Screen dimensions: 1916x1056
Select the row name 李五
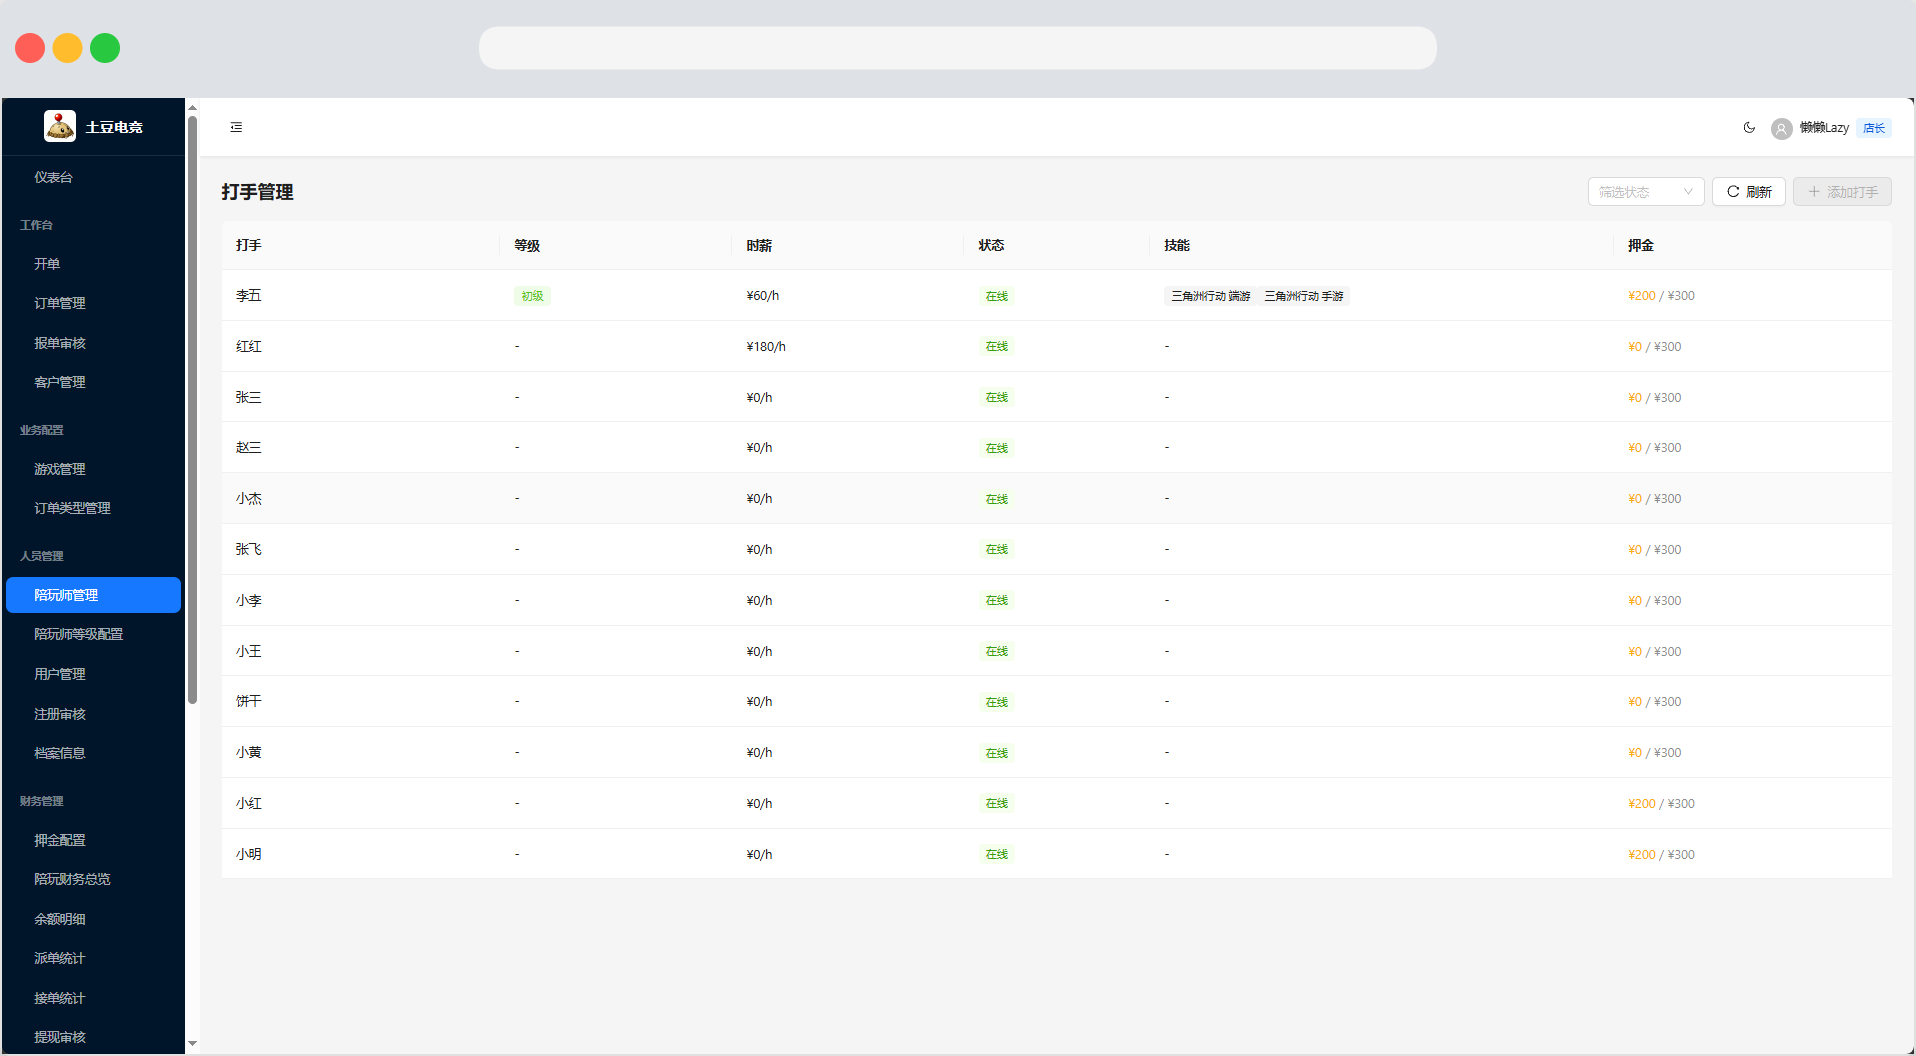pyautogui.click(x=249, y=296)
